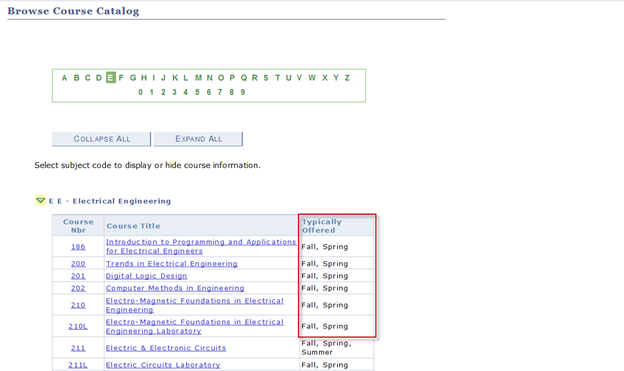Select letter S in the alphabet index
This screenshot has width=624, height=371.
266,78
